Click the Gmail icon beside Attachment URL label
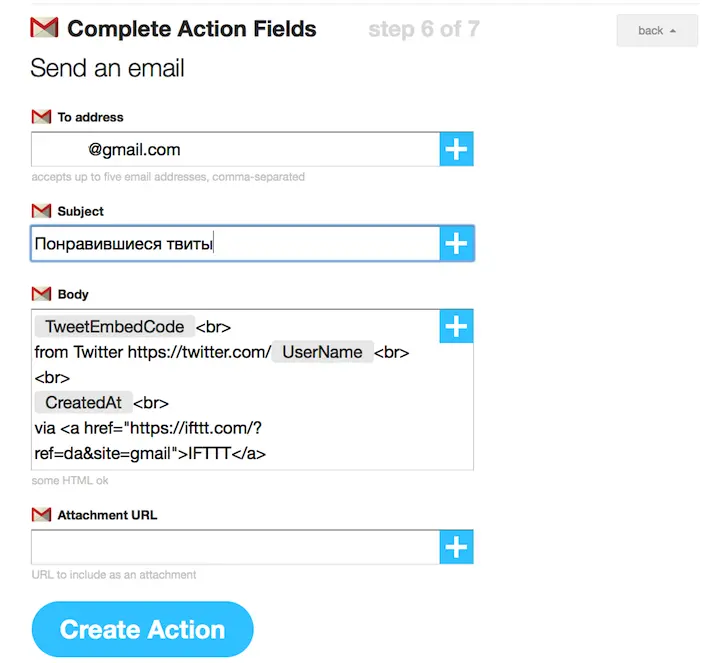Image resolution: width=720 pixels, height=663 pixels. pyautogui.click(x=41, y=515)
